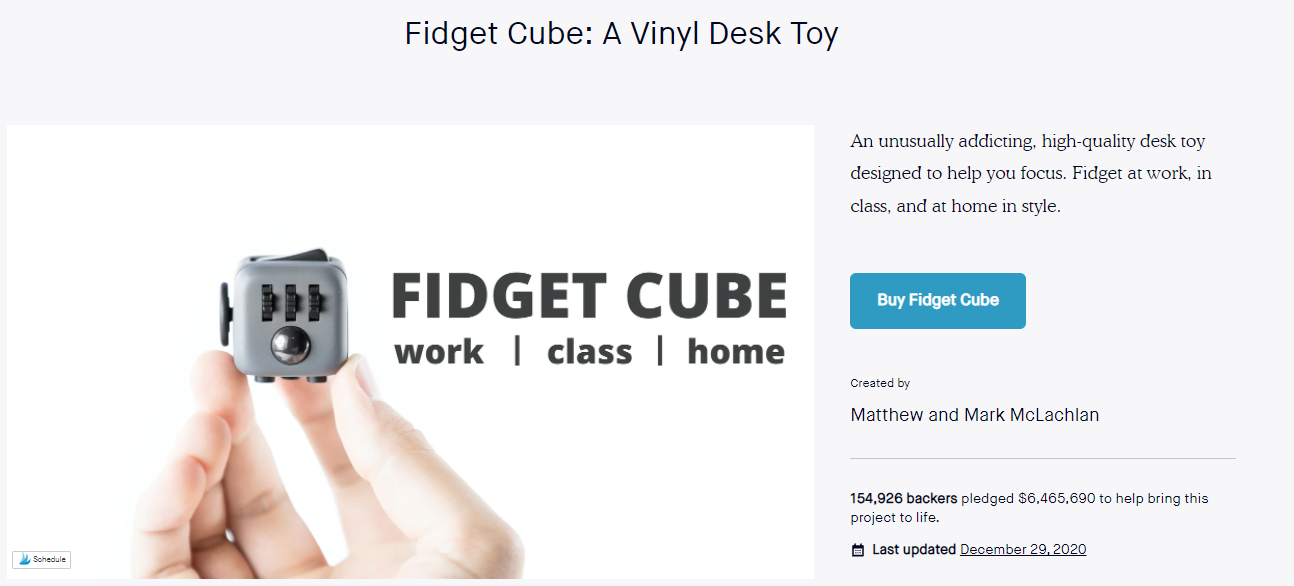Click the Last updated label text
The image size is (1294, 586).
click(x=914, y=549)
